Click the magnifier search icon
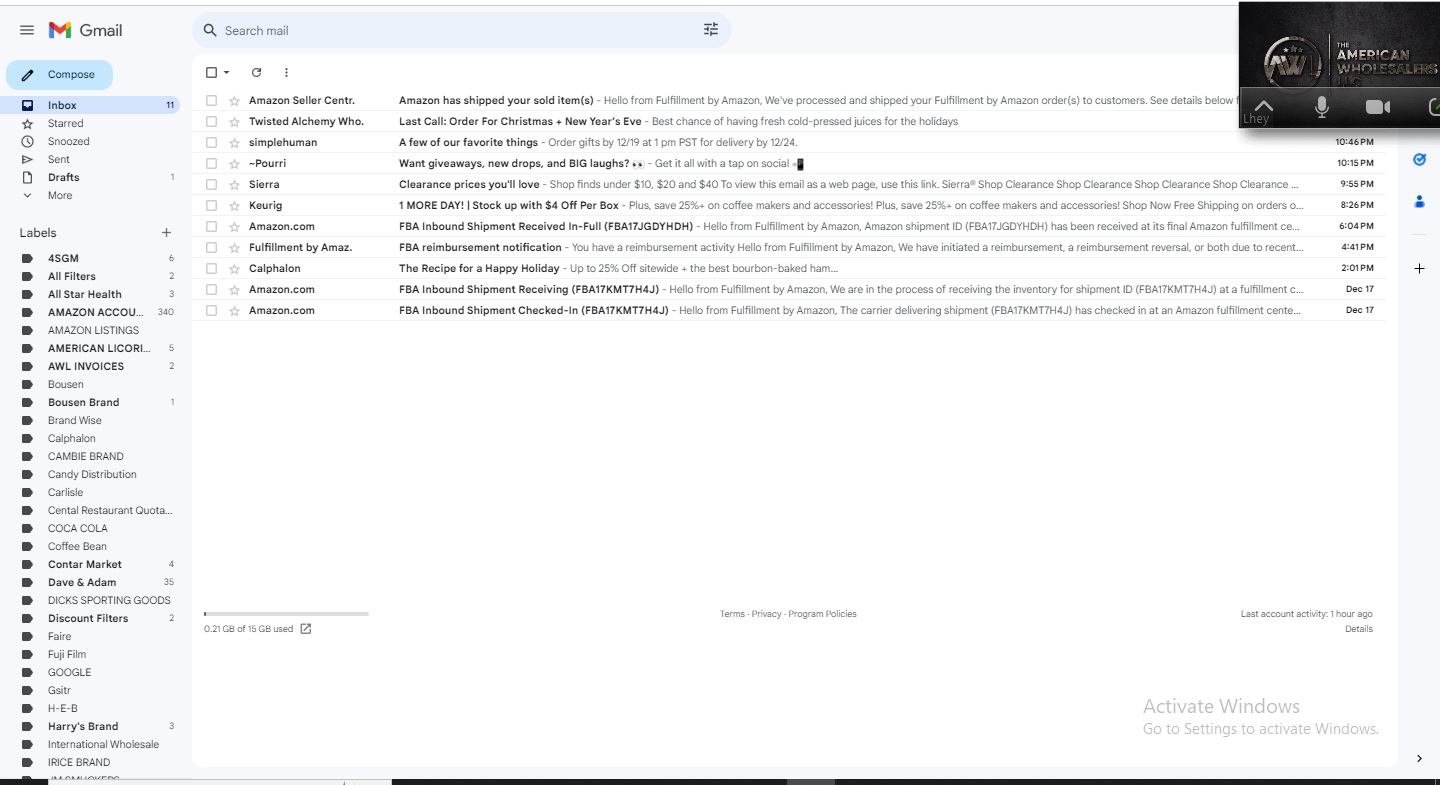 coord(210,30)
